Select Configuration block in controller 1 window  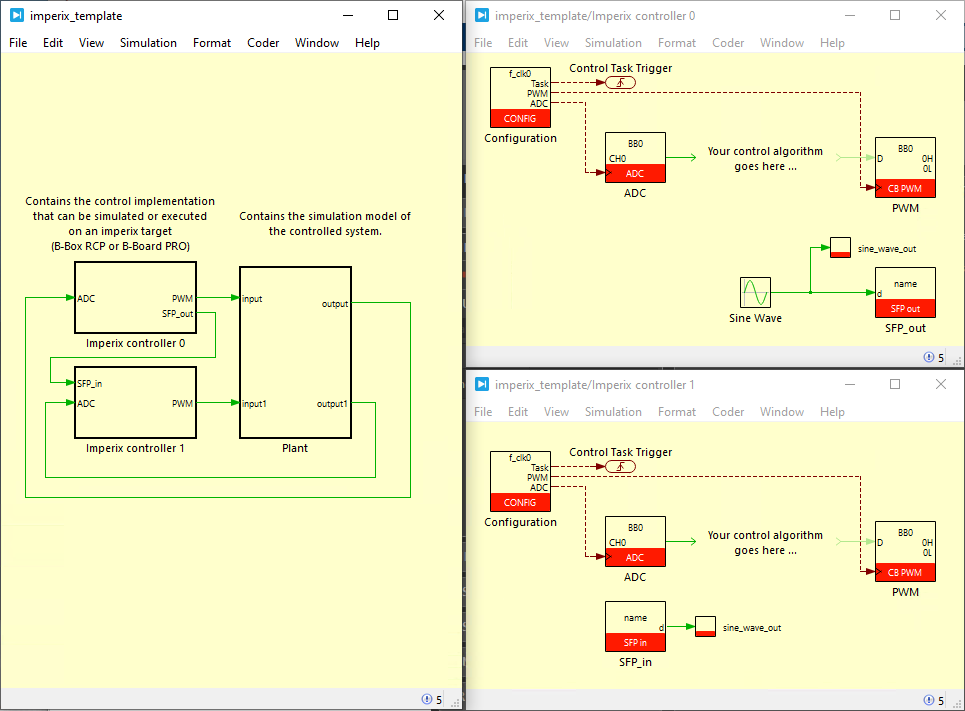pos(520,481)
